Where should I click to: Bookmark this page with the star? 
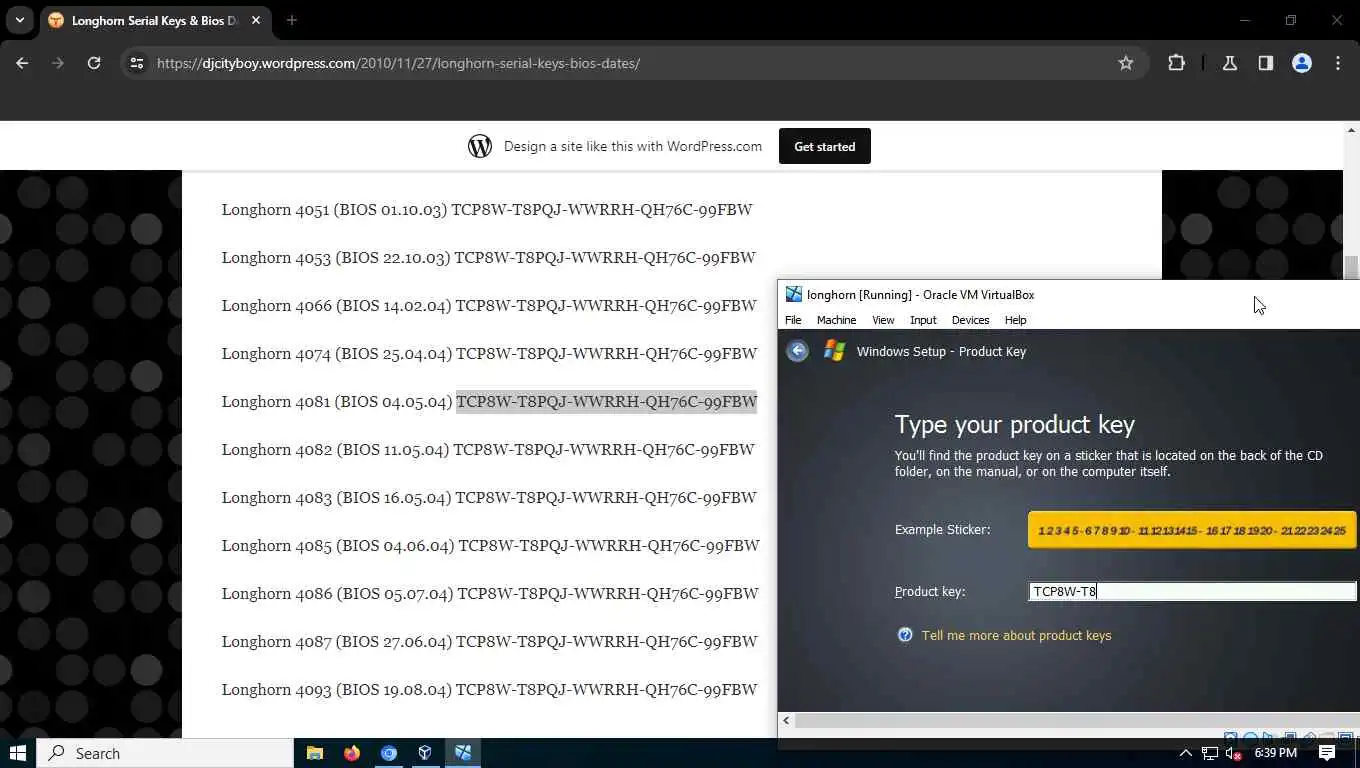click(x=1126, y=63)
